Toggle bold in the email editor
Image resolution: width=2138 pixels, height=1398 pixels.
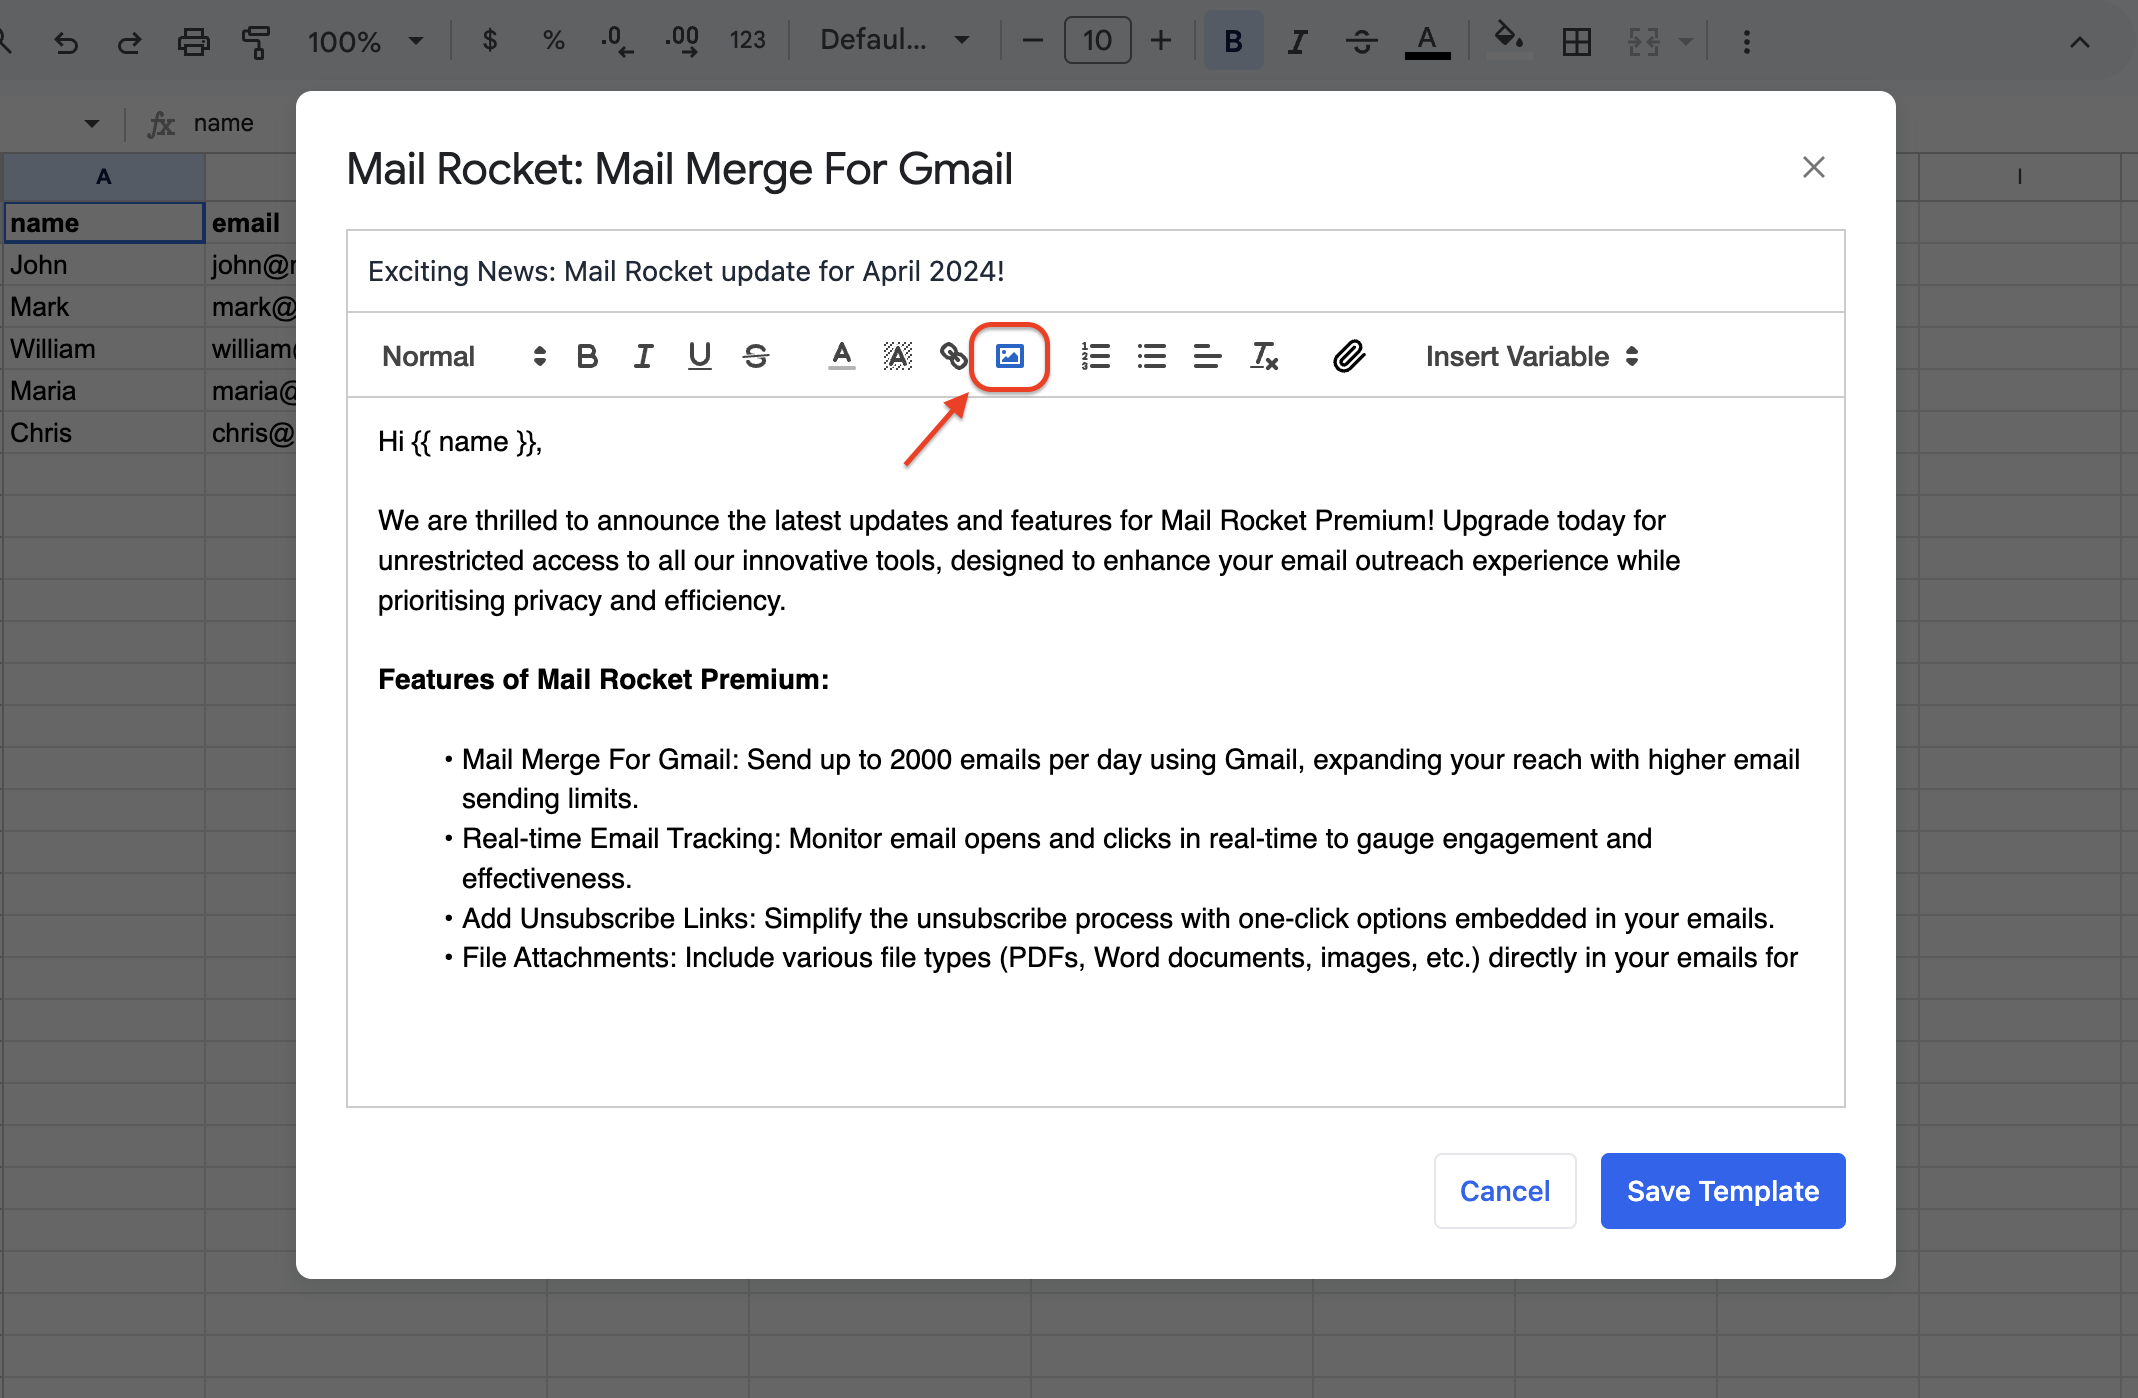pyautogui.click(x=587, y=356)
